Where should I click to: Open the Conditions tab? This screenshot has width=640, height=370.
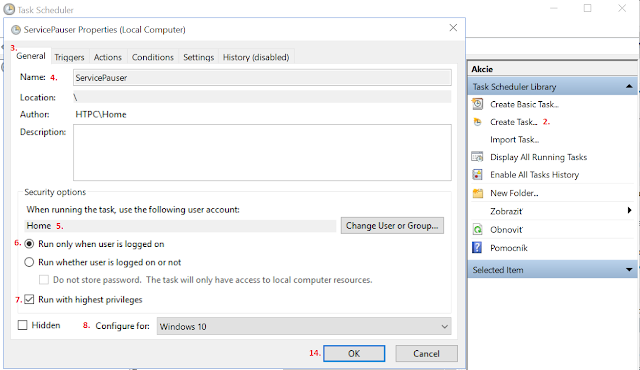coord(153,57)
